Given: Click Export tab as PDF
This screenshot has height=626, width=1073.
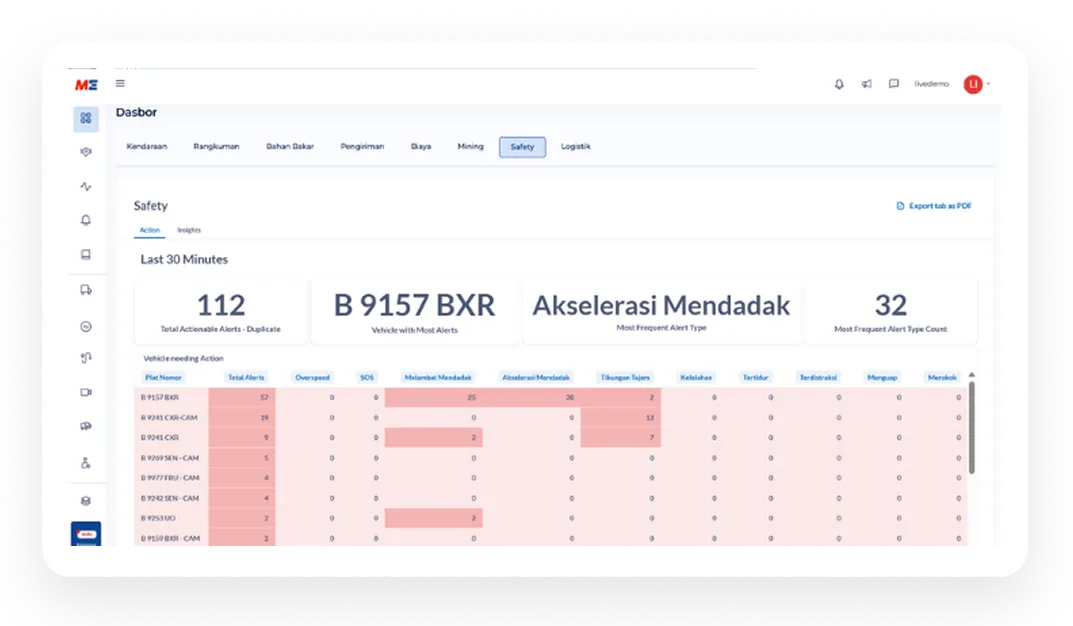Looking at the screenshot, I should 934,206.
